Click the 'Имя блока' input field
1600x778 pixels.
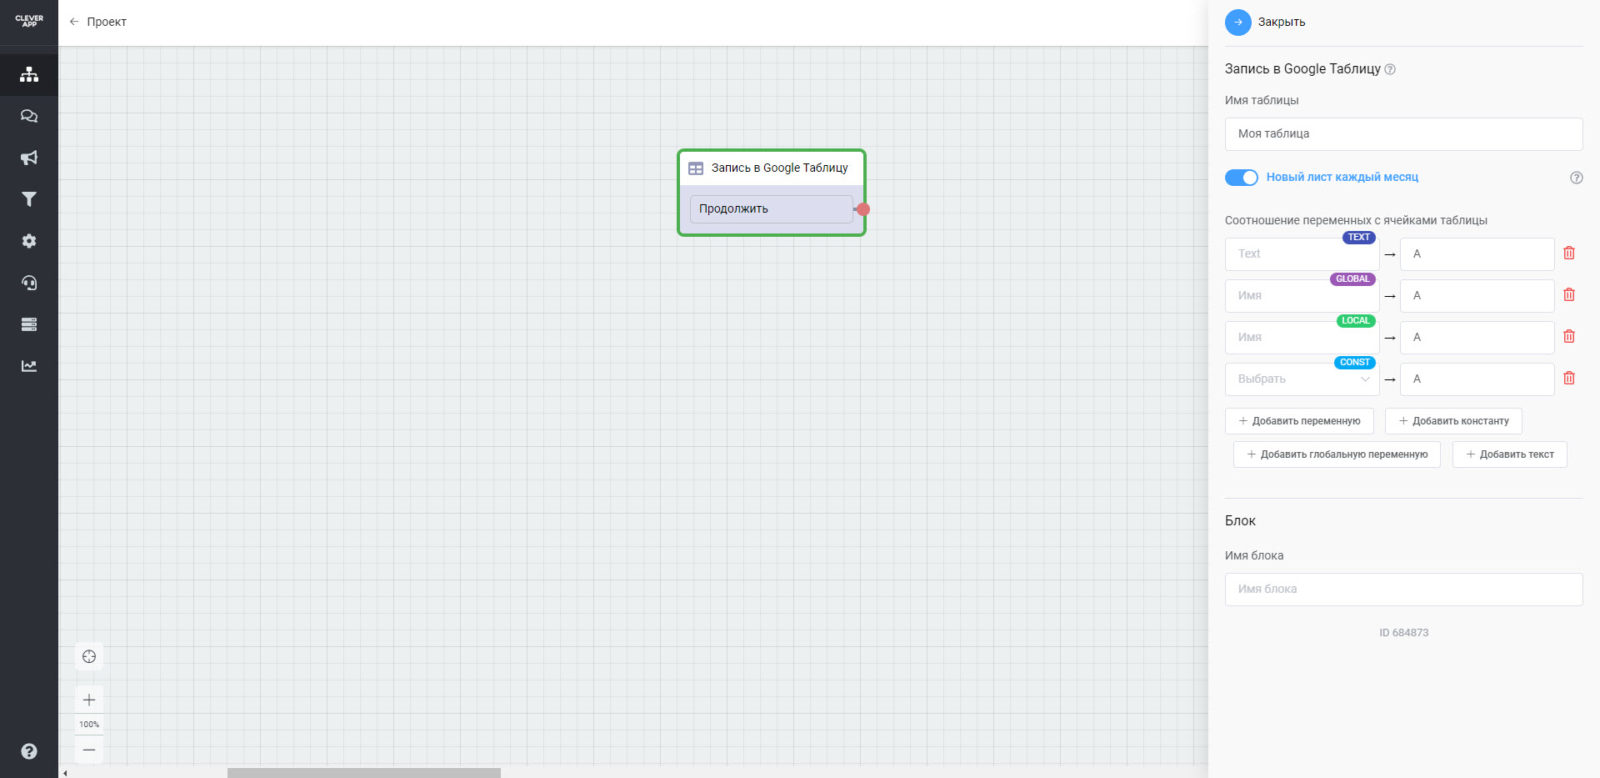click(x=1403, y=589)
